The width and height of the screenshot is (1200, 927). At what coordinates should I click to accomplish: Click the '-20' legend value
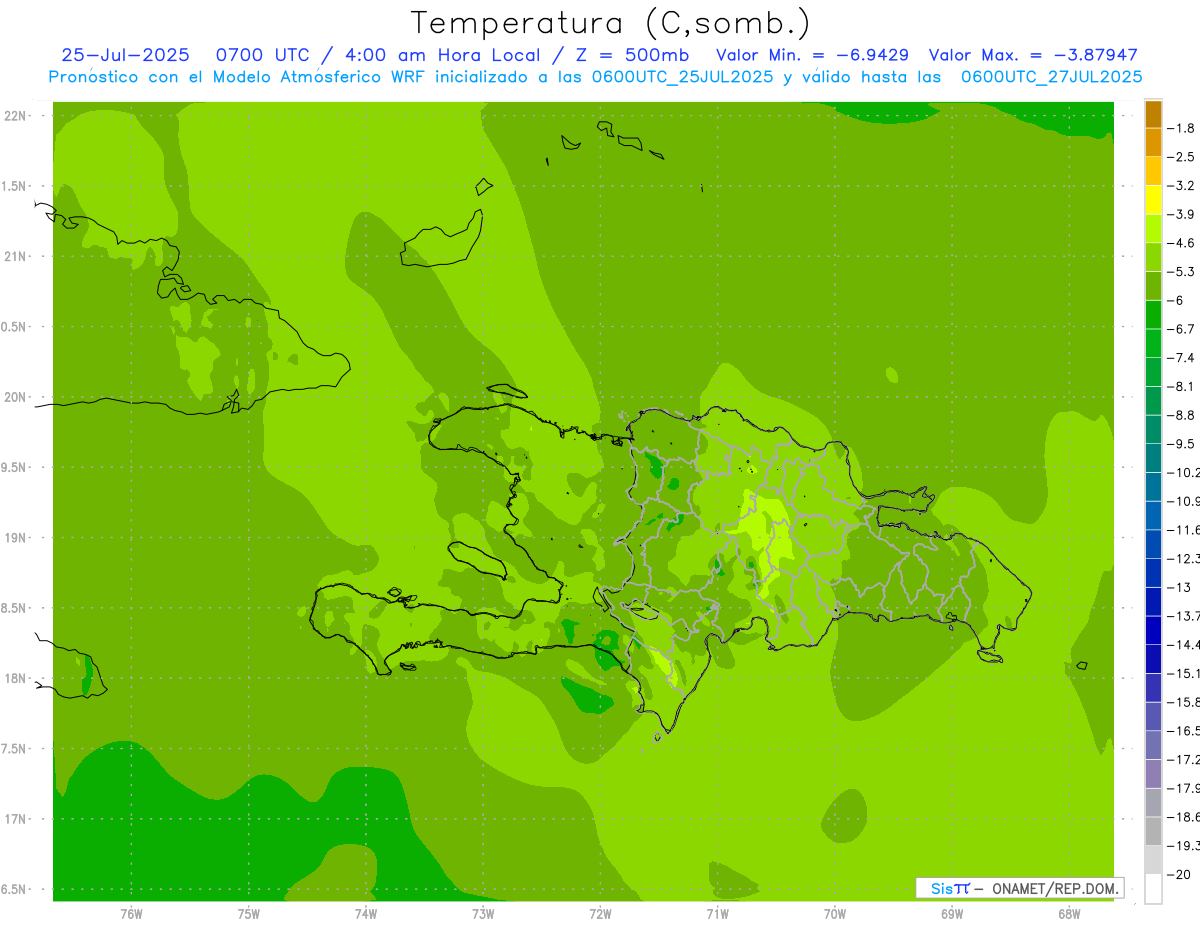[x=1179, y=874]
